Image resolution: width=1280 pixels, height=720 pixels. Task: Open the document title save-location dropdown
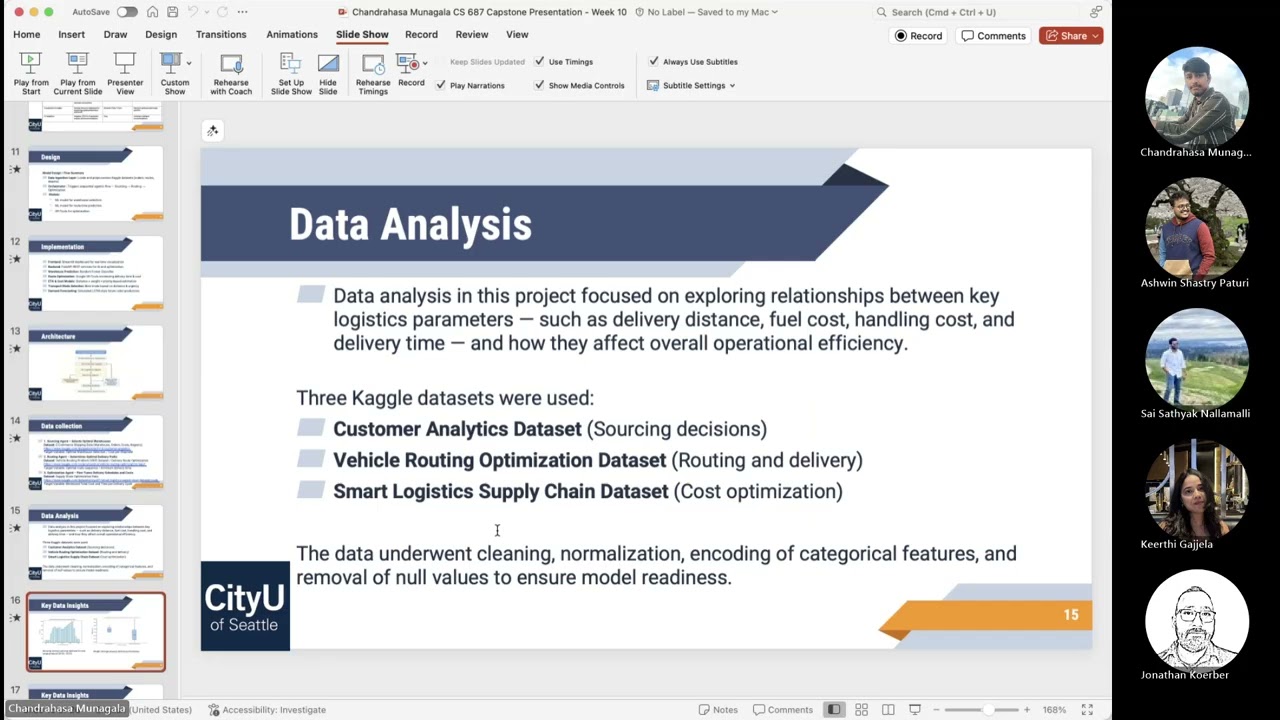[775, 12]
